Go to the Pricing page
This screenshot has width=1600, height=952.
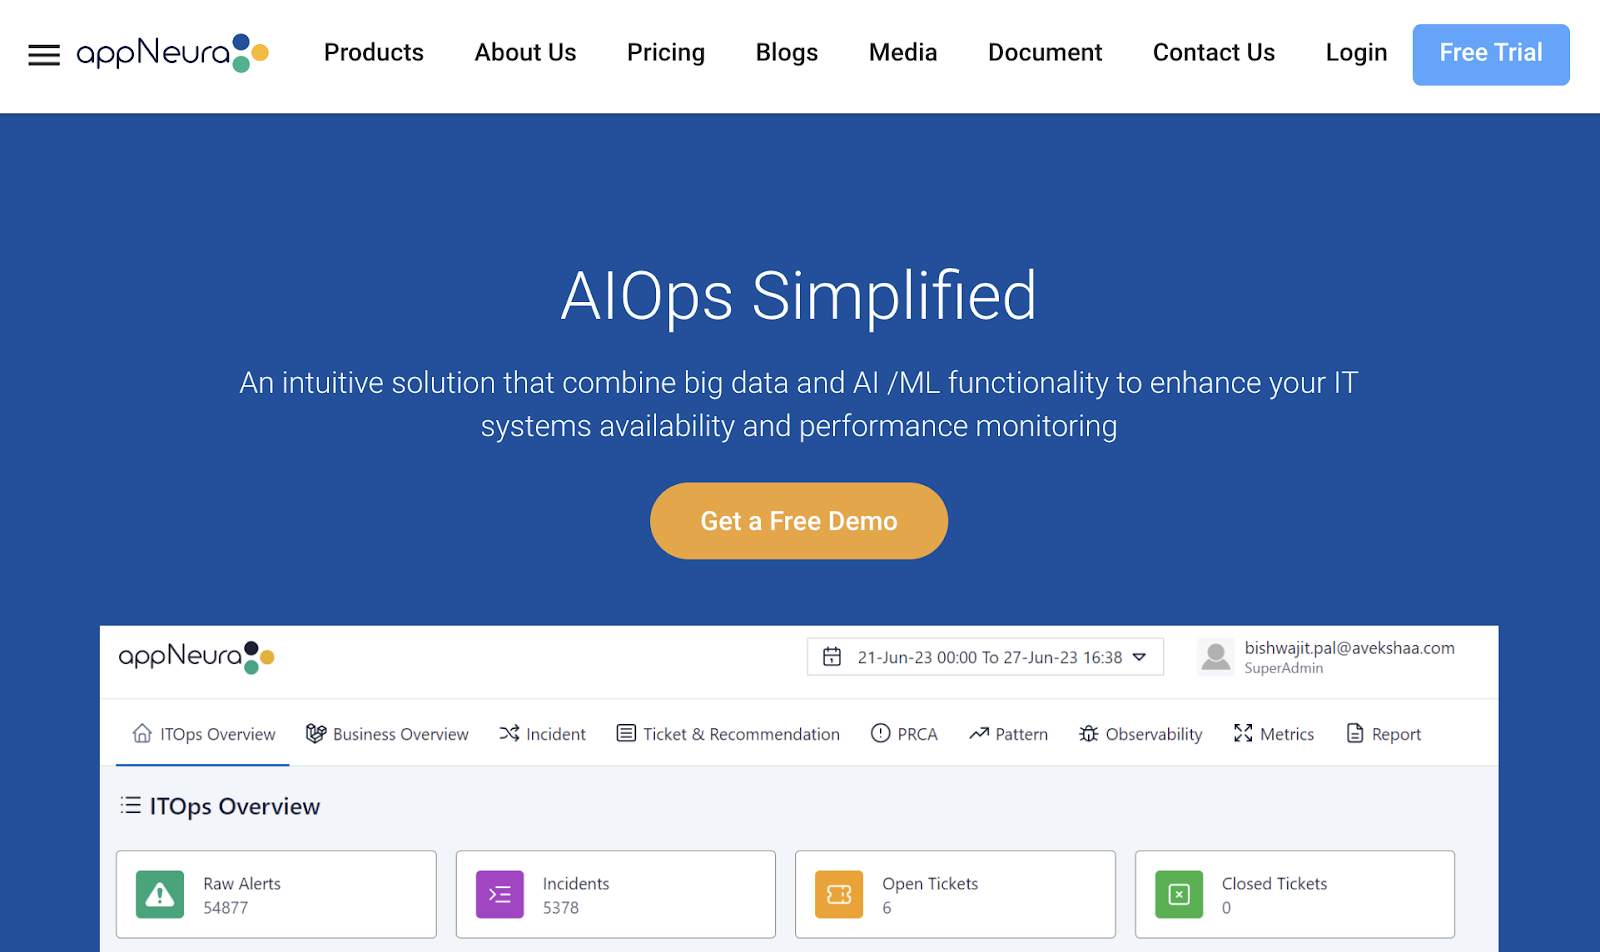coord(666,53)
